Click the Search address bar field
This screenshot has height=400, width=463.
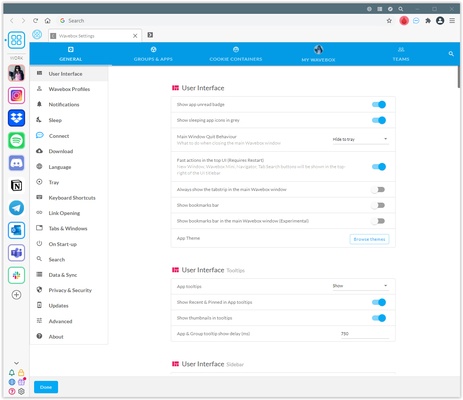coord(220,21)
